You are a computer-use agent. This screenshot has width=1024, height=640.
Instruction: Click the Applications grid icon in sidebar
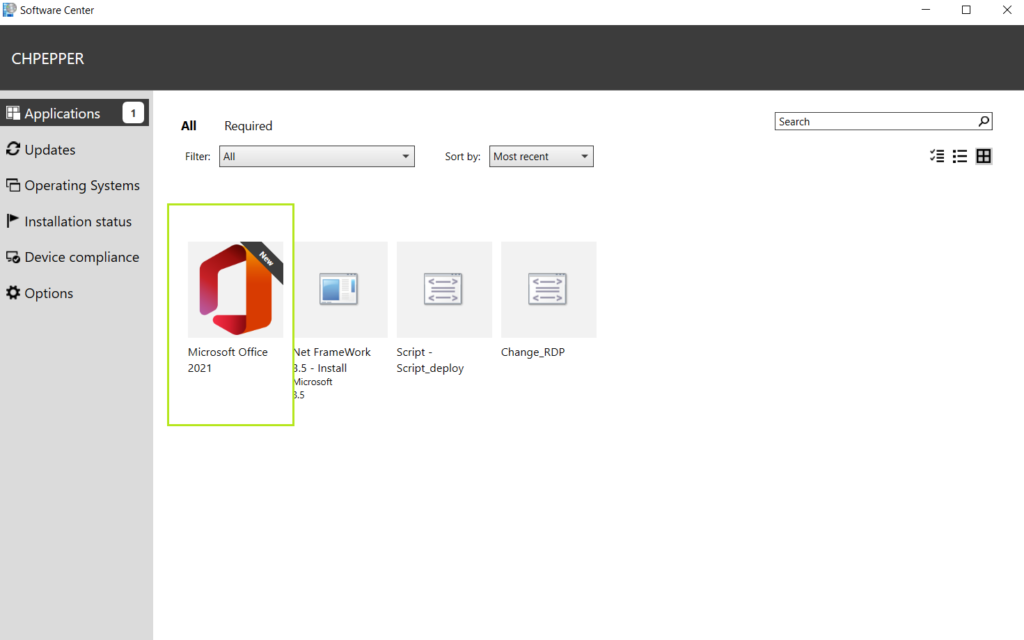click(13, 113)
